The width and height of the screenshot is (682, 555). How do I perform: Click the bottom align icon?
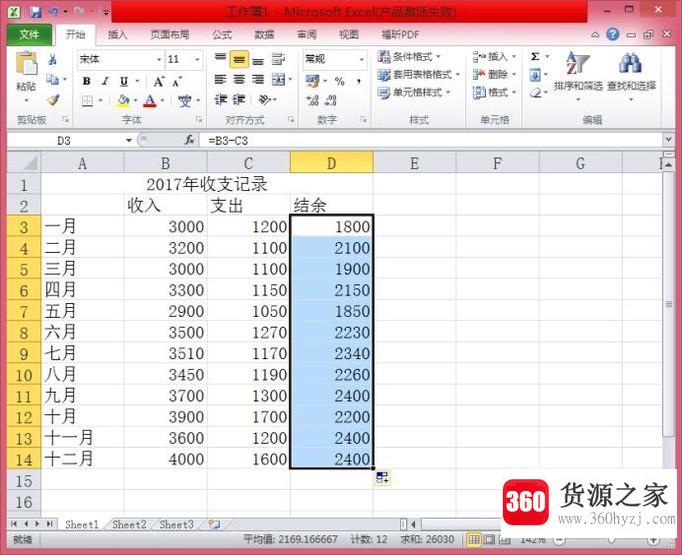click(258, 60)
